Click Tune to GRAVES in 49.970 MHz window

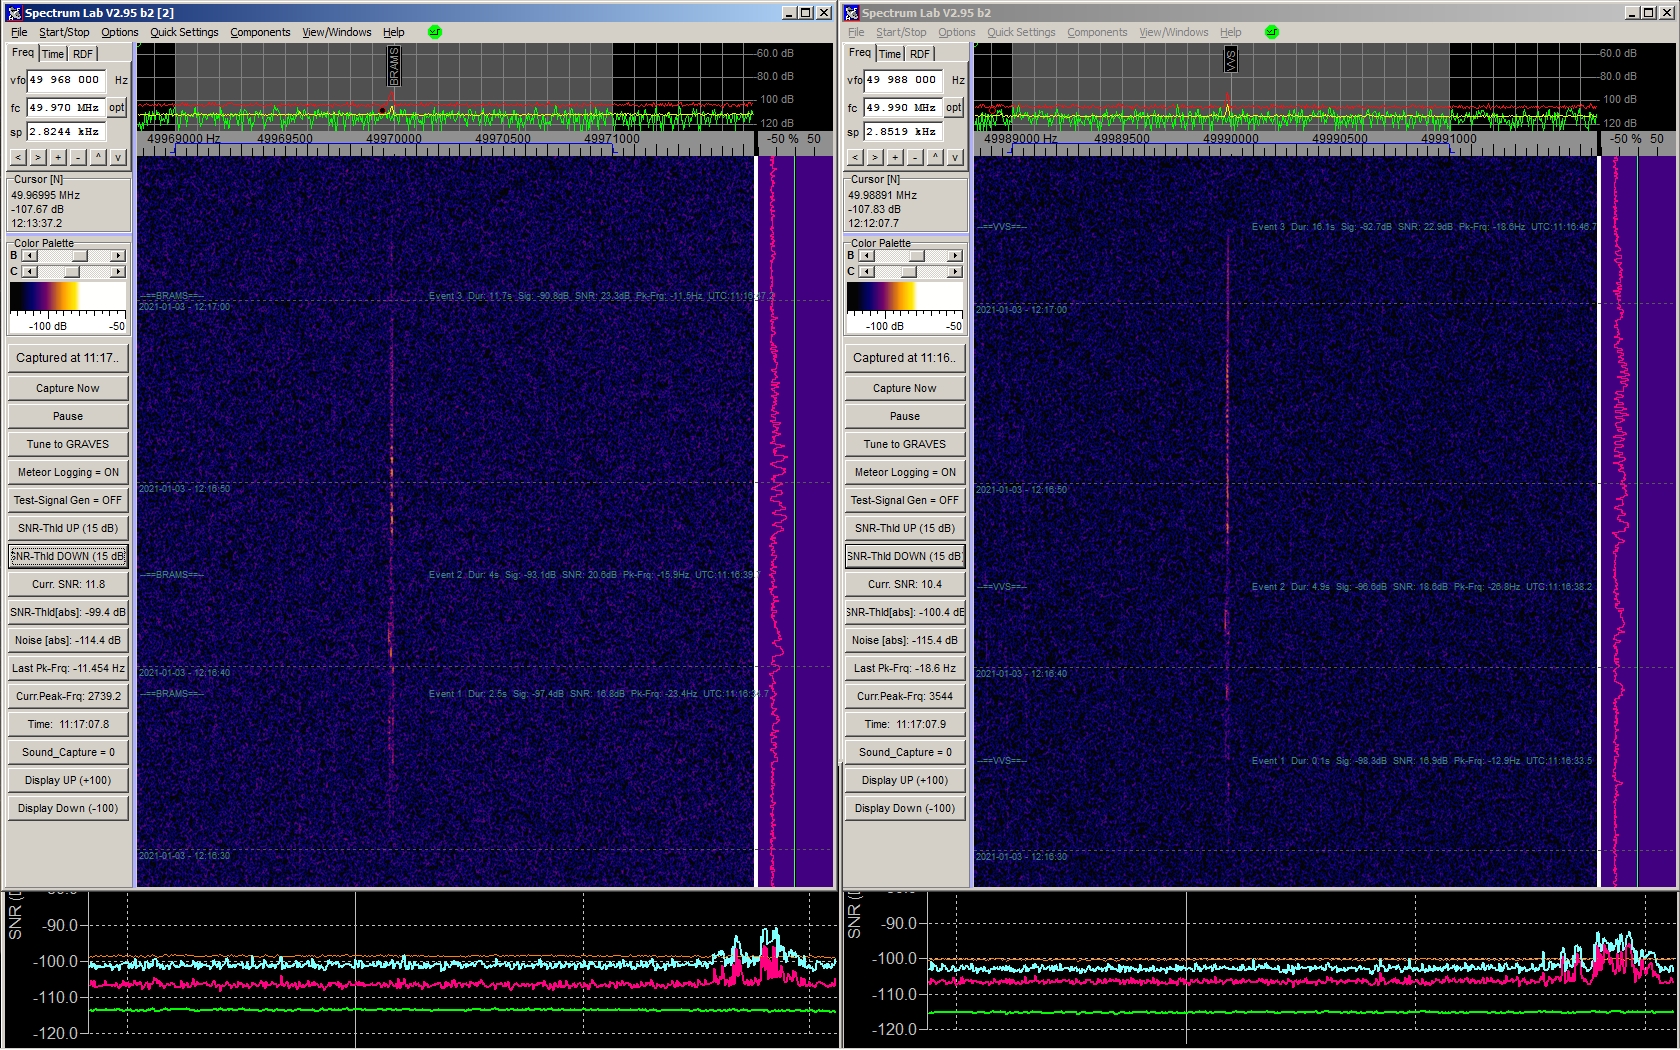[68, 444]
